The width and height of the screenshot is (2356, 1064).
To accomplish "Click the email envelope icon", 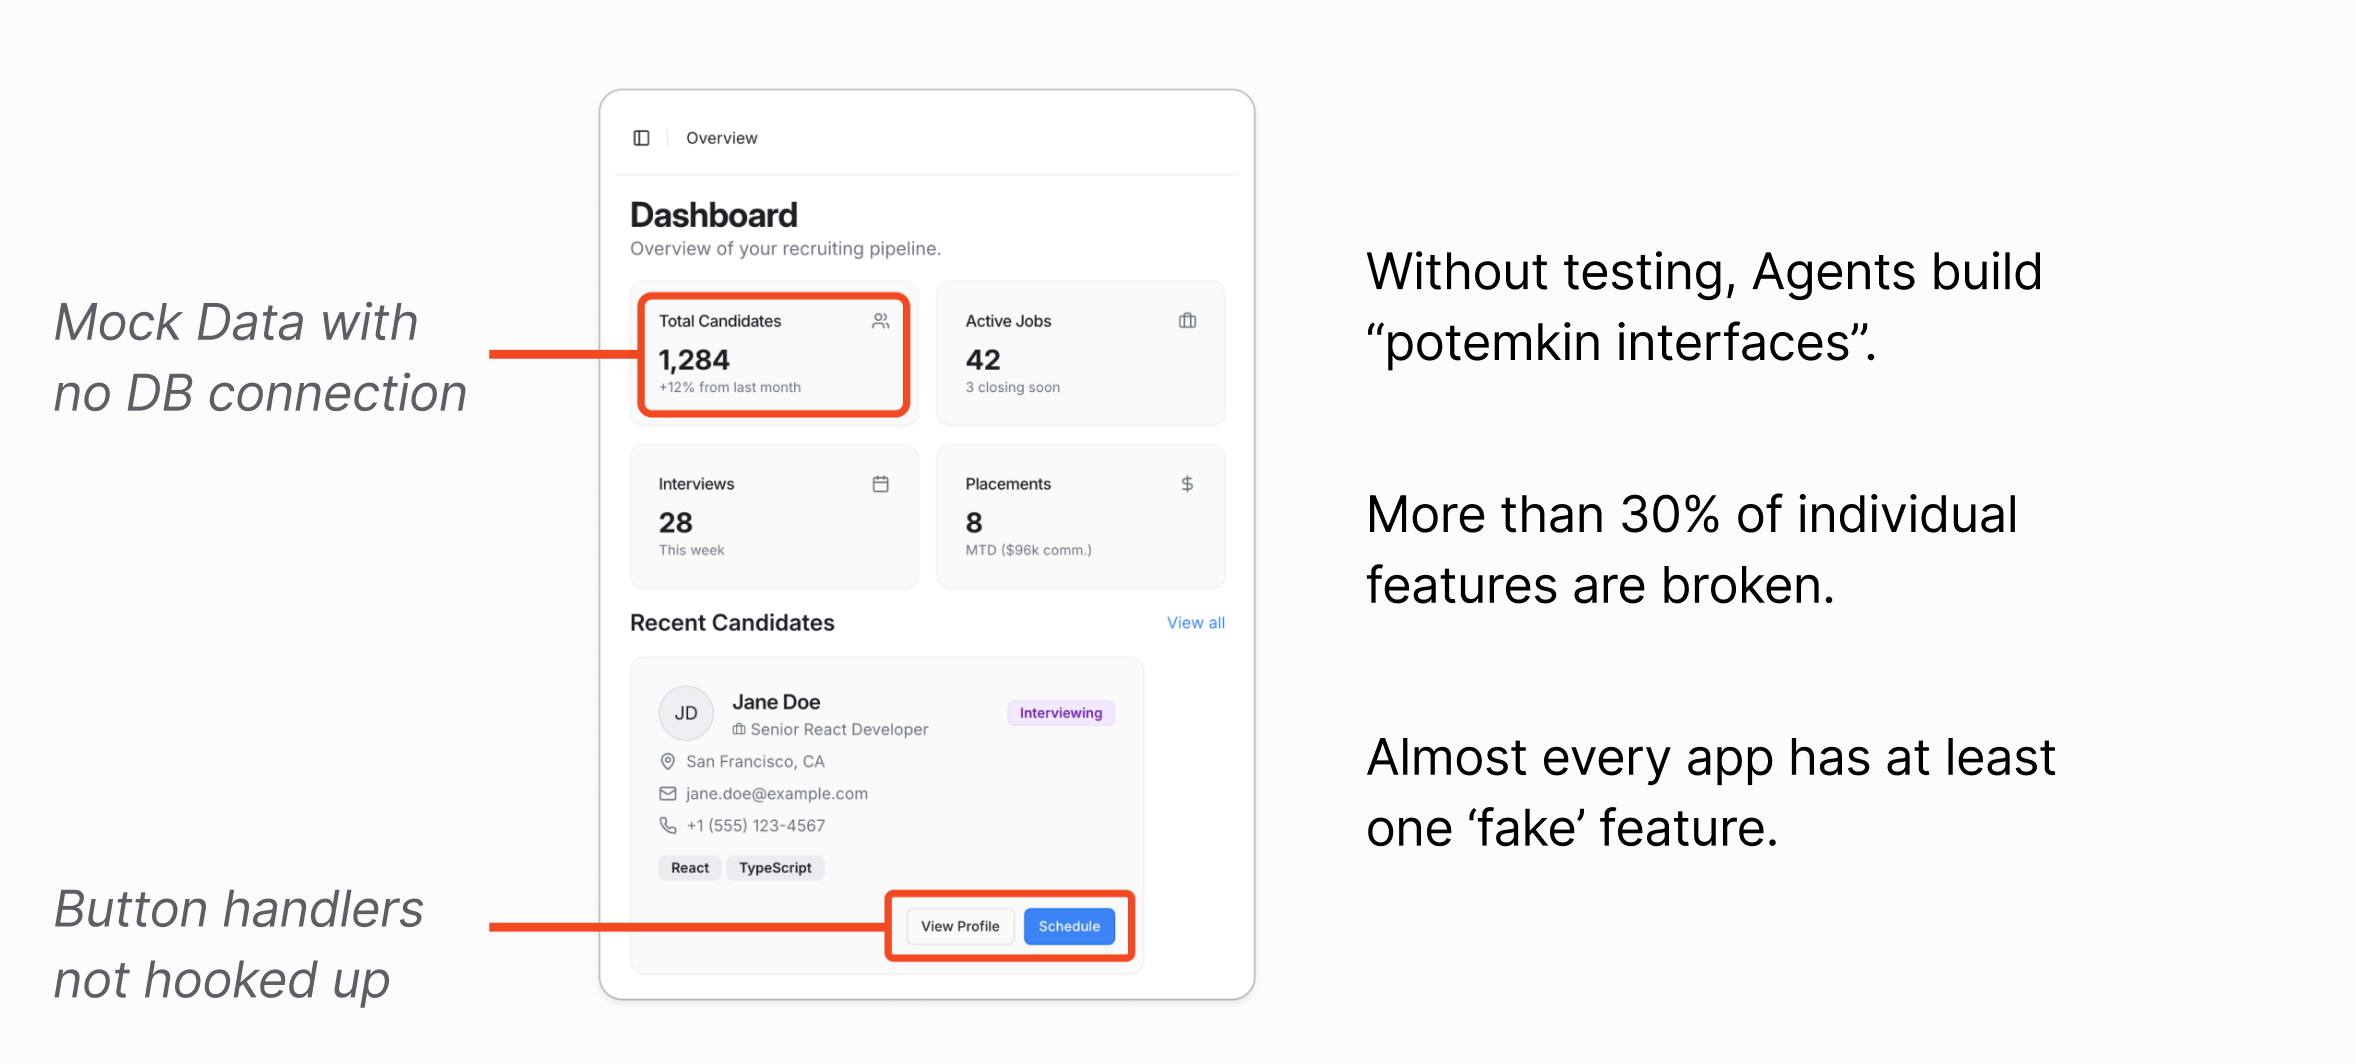I will [668, 794].
